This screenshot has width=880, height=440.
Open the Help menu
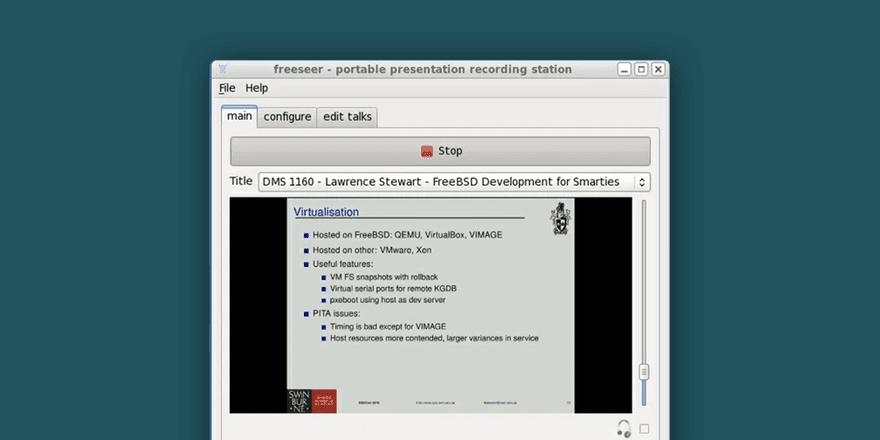257,88
